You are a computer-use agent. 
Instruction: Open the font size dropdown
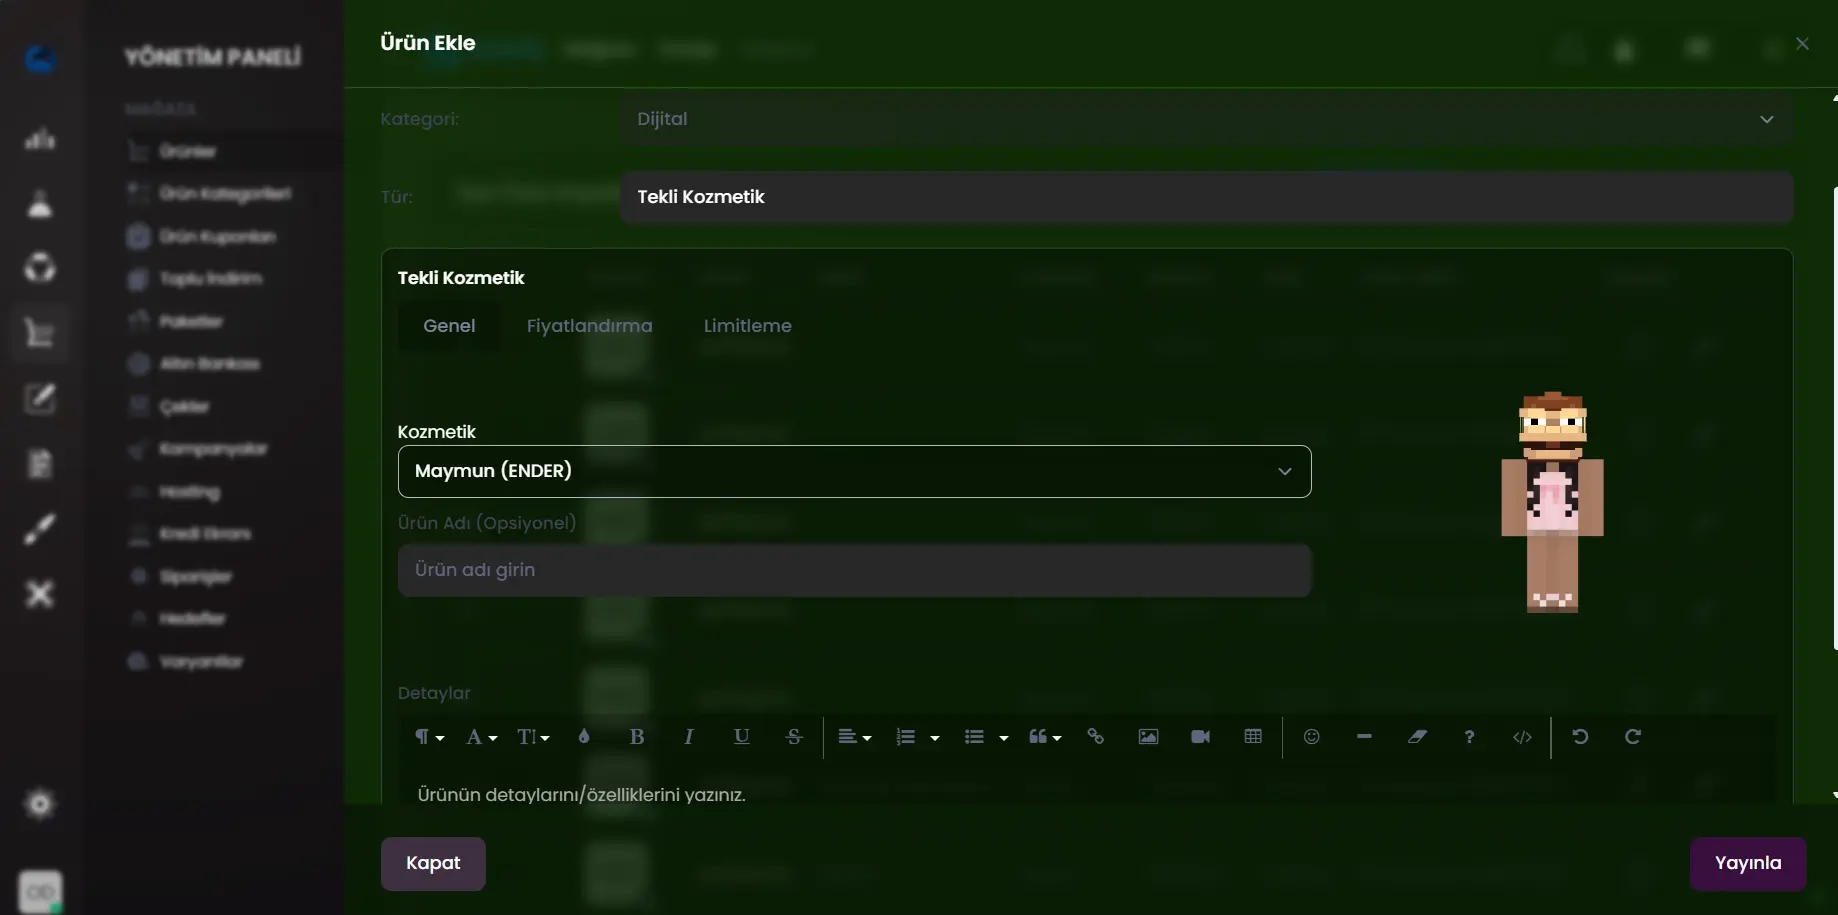533,737
